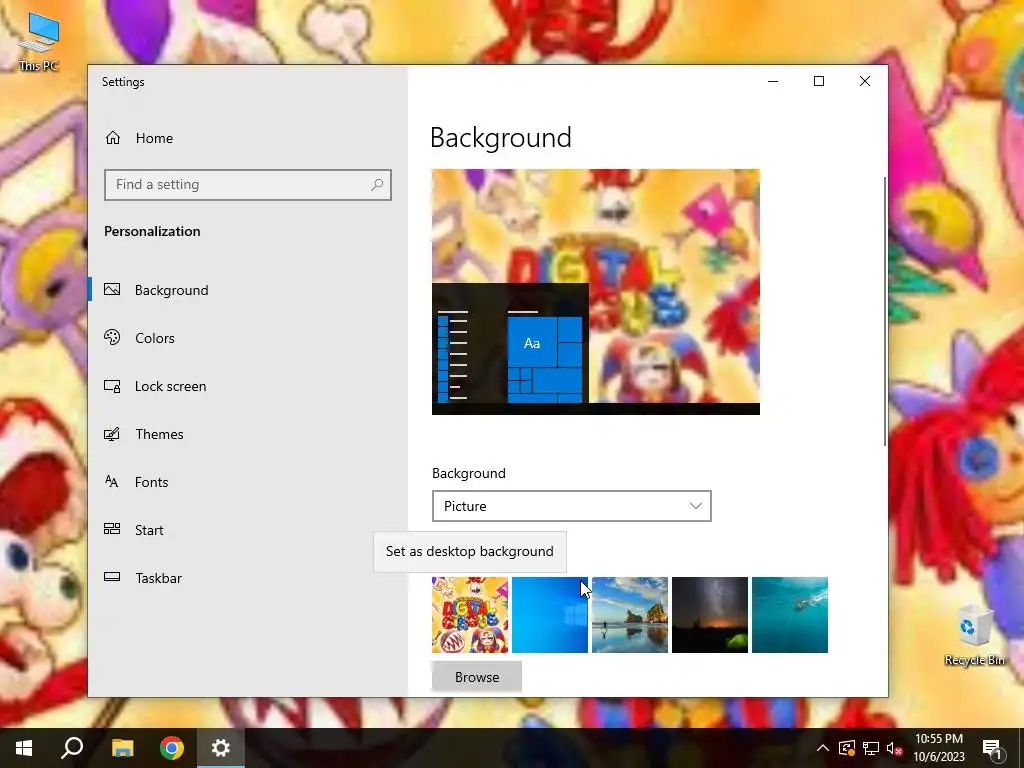
Task: Click the search magnifier in Find a setting
Action: [x=377, y=185]
